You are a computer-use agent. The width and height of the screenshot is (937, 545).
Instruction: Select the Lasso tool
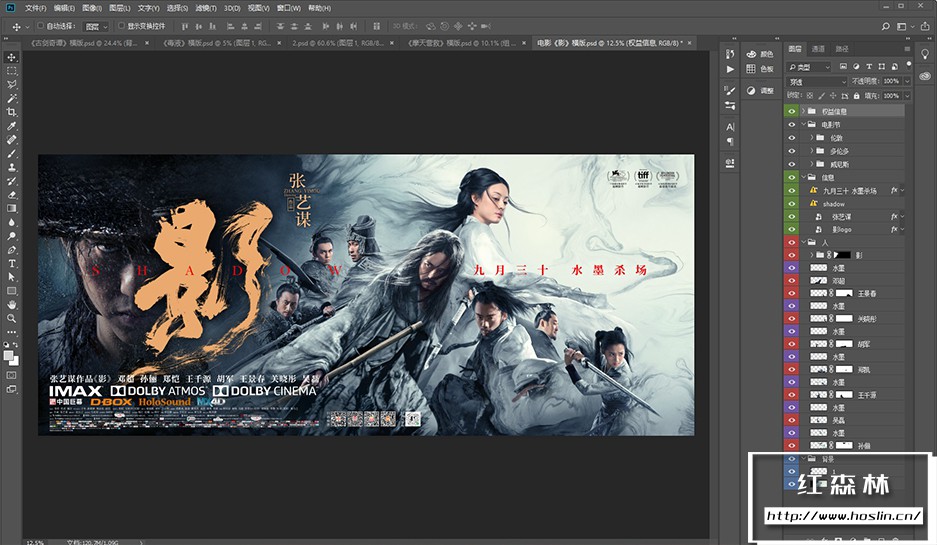click(11, 85)
